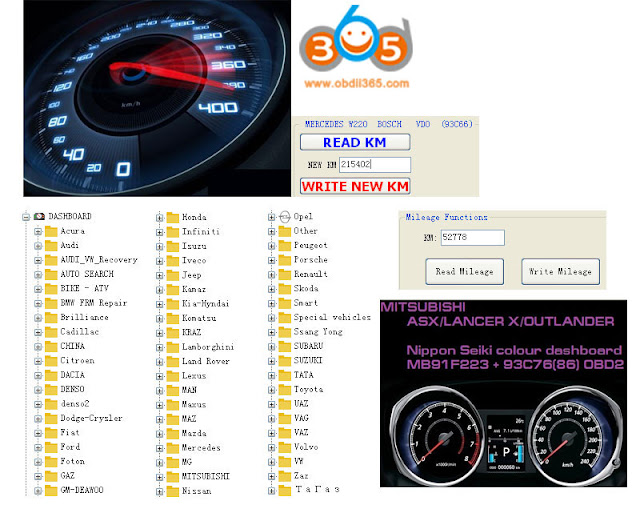The width and height of the screenshot is (640, 509).
Task: Click the Opel logo icon
Action: click(x=285, y=217)
